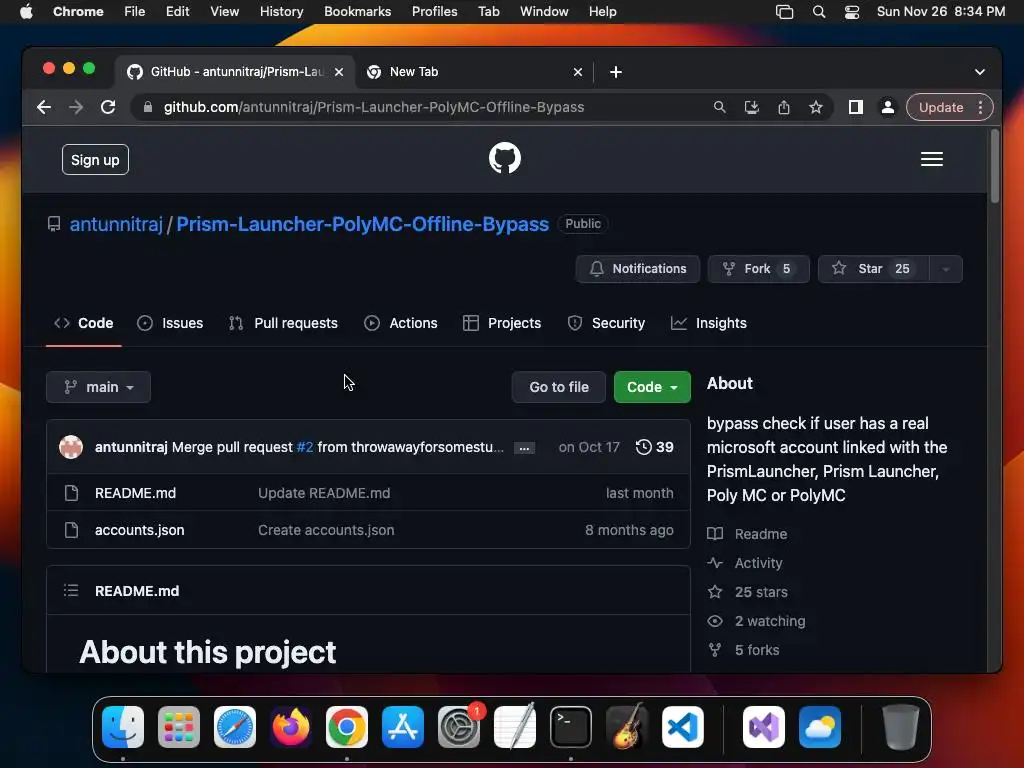The height and width of the screenshot is (768, 1024).
Task: Open the Star lists dropdown arrow
Action: (x=946, y=269)
